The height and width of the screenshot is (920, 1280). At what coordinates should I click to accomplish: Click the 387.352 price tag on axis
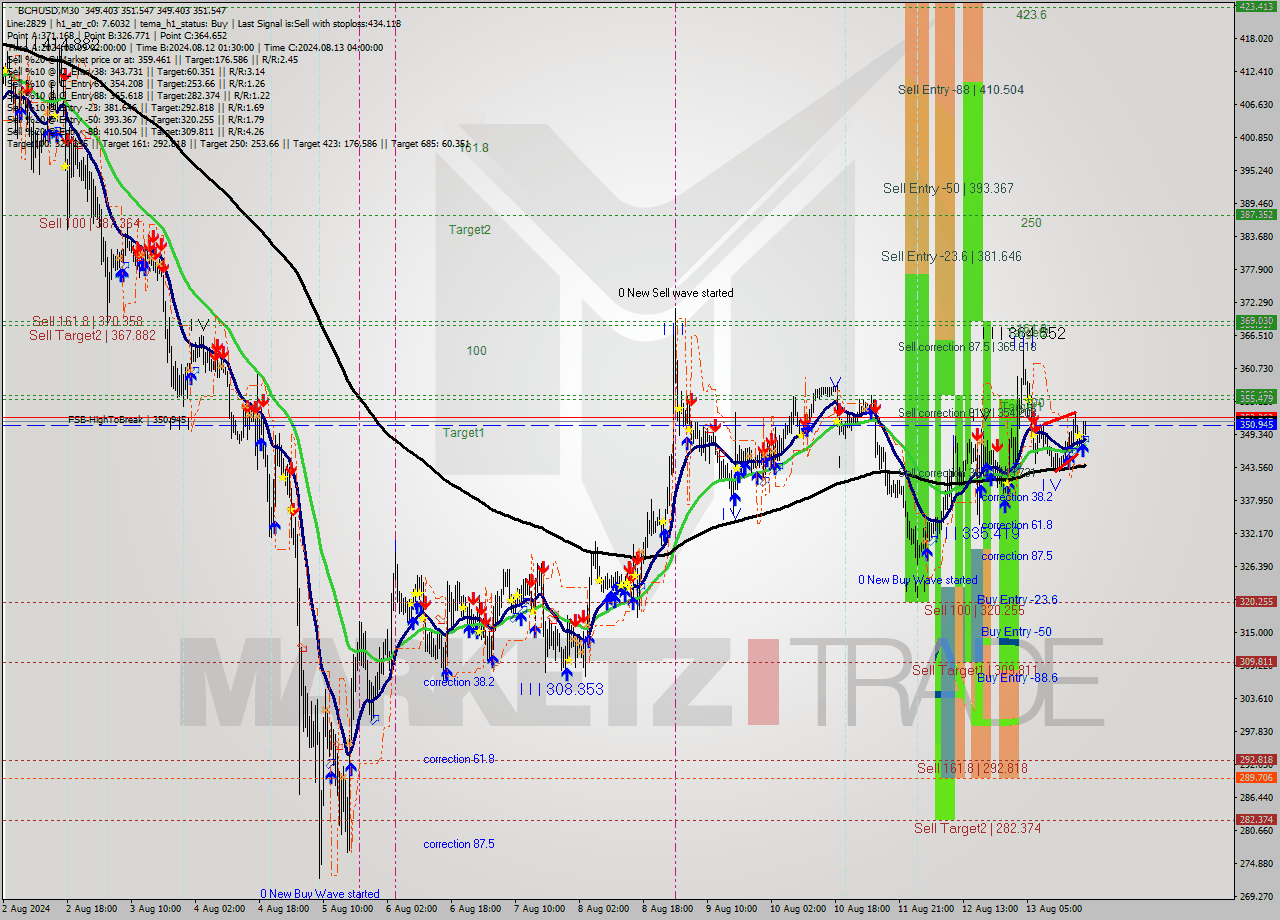[1257, 214]
